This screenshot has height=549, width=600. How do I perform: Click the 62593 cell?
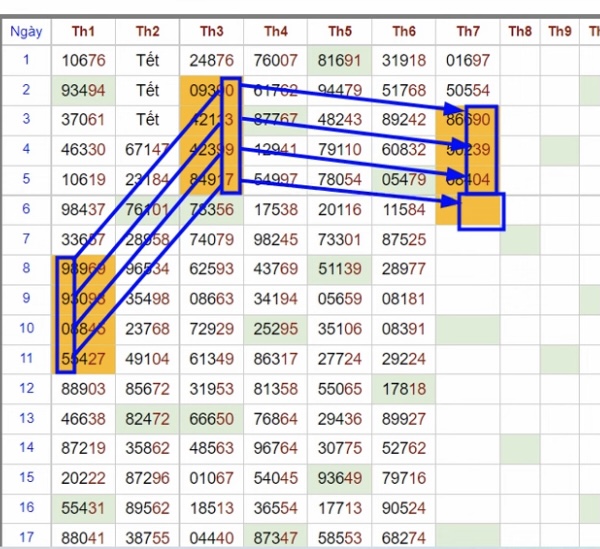tap(212, 269)
